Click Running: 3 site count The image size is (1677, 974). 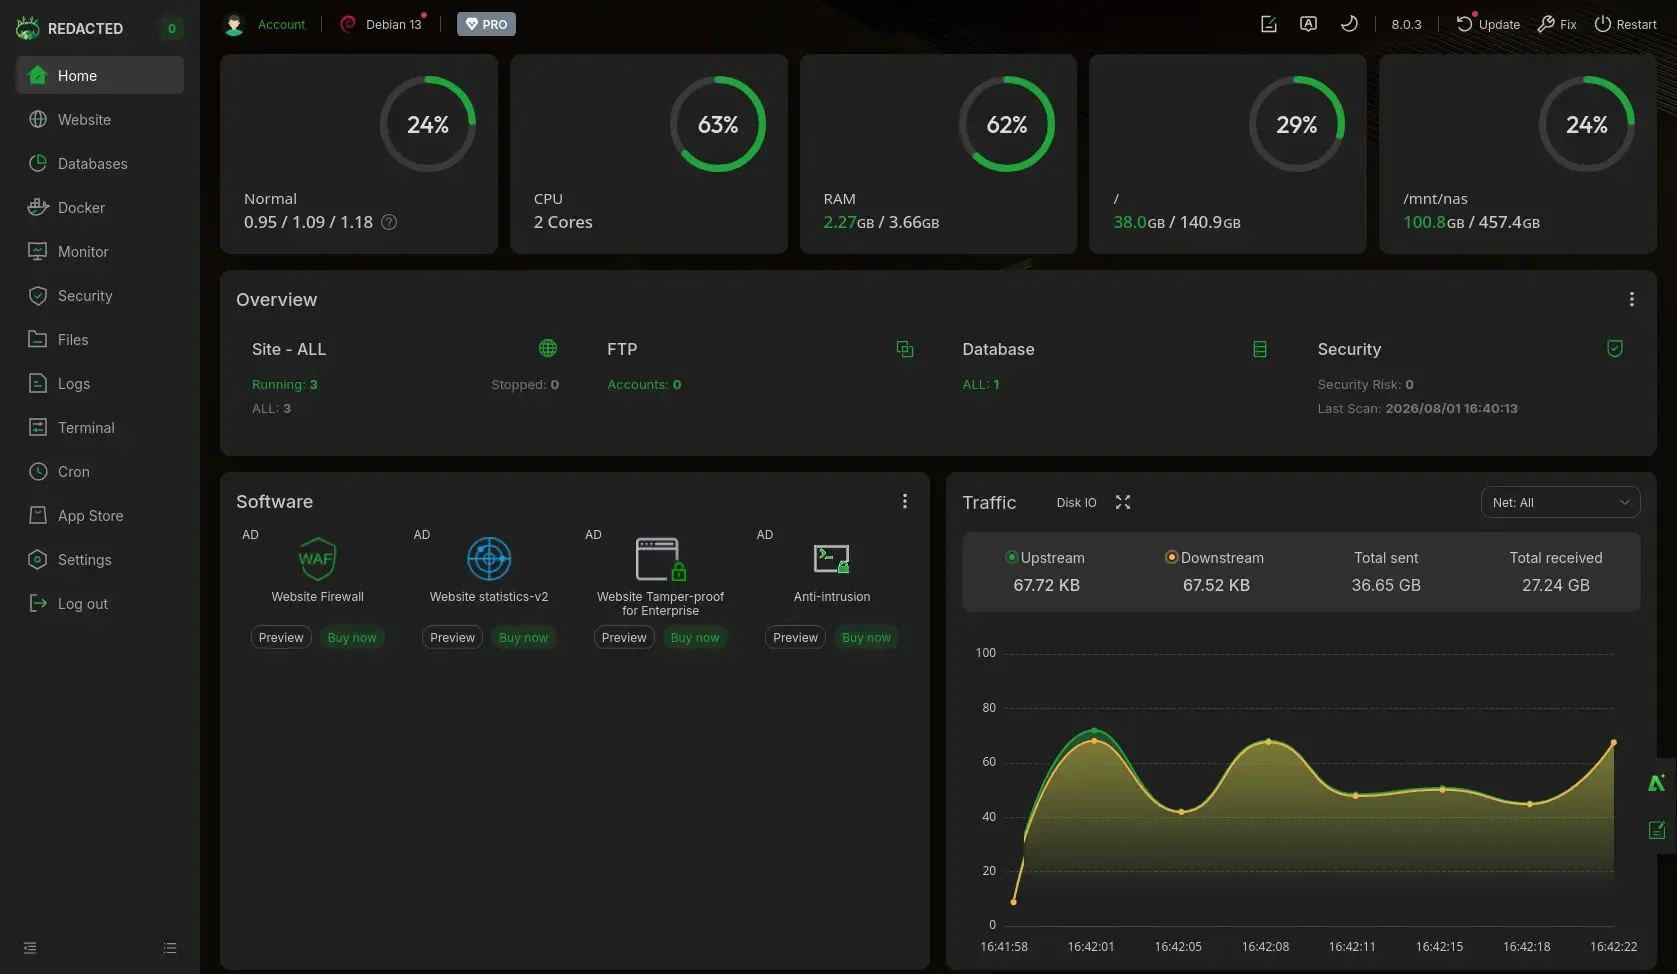[x=285, y=384]
